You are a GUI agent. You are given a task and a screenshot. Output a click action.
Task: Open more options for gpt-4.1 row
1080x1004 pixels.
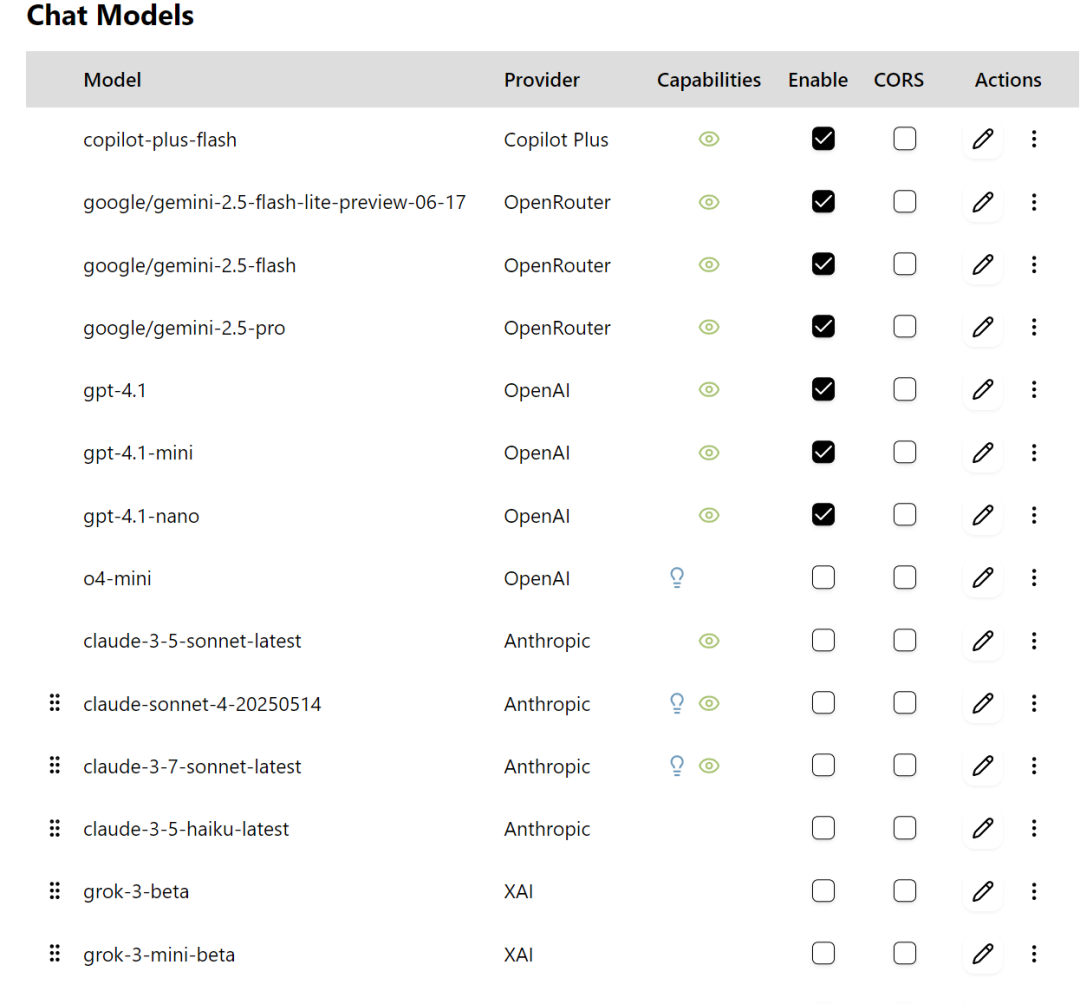tap(1033, 390)
